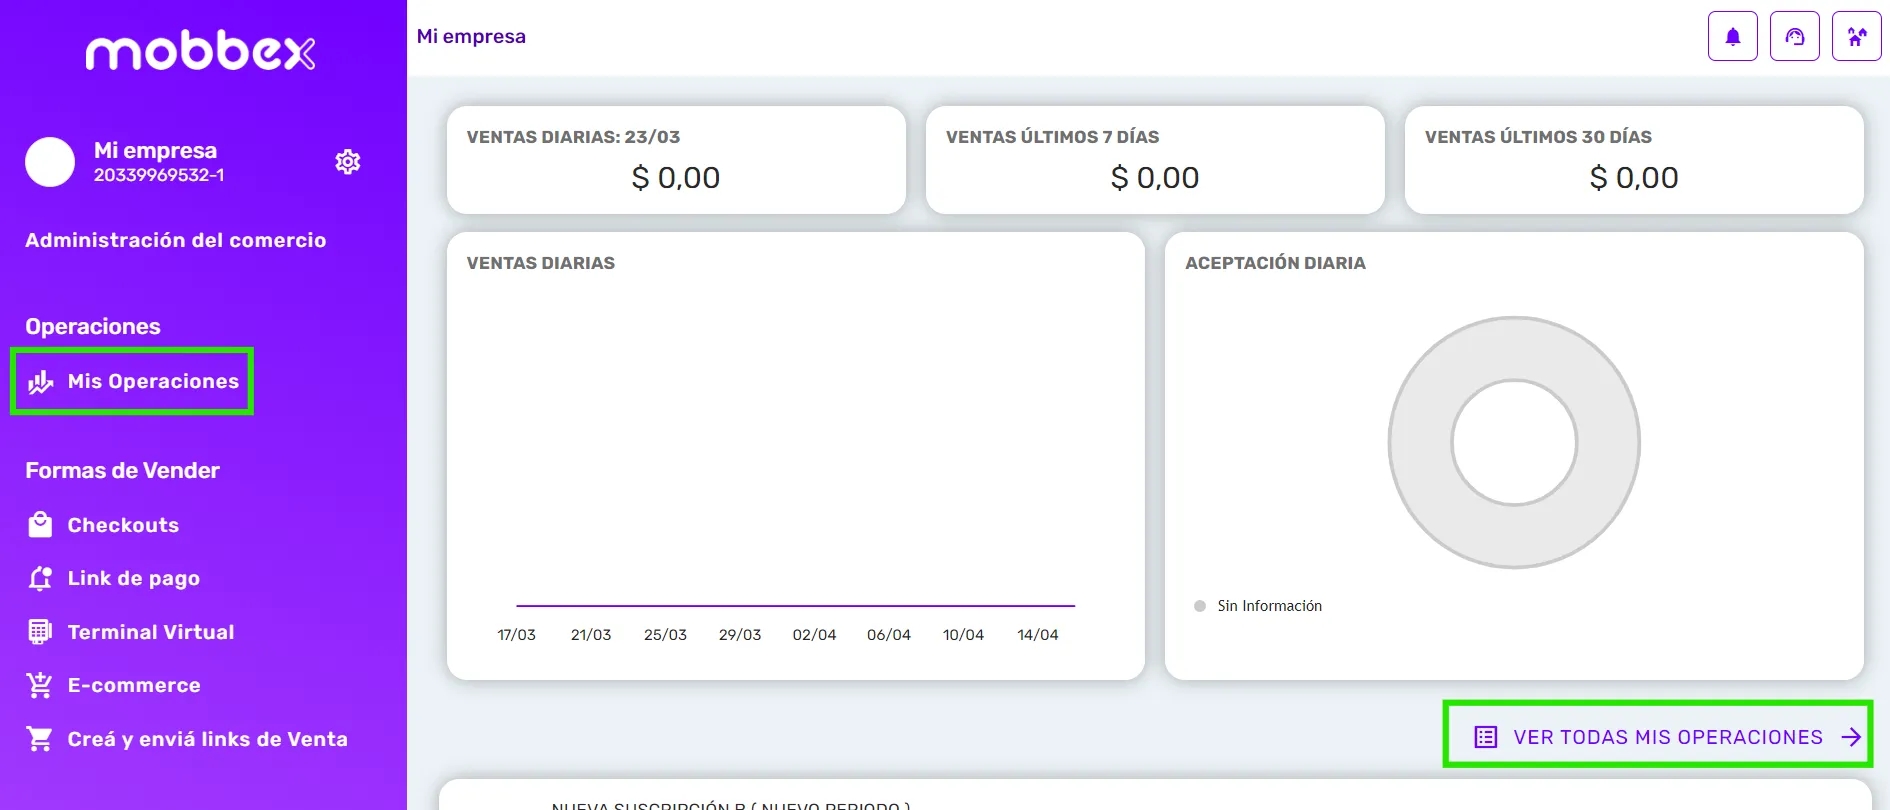Viewport: 1890px width, 810px height.
Task: Click the houses icon button in the header
Action: pos(1856,36)
